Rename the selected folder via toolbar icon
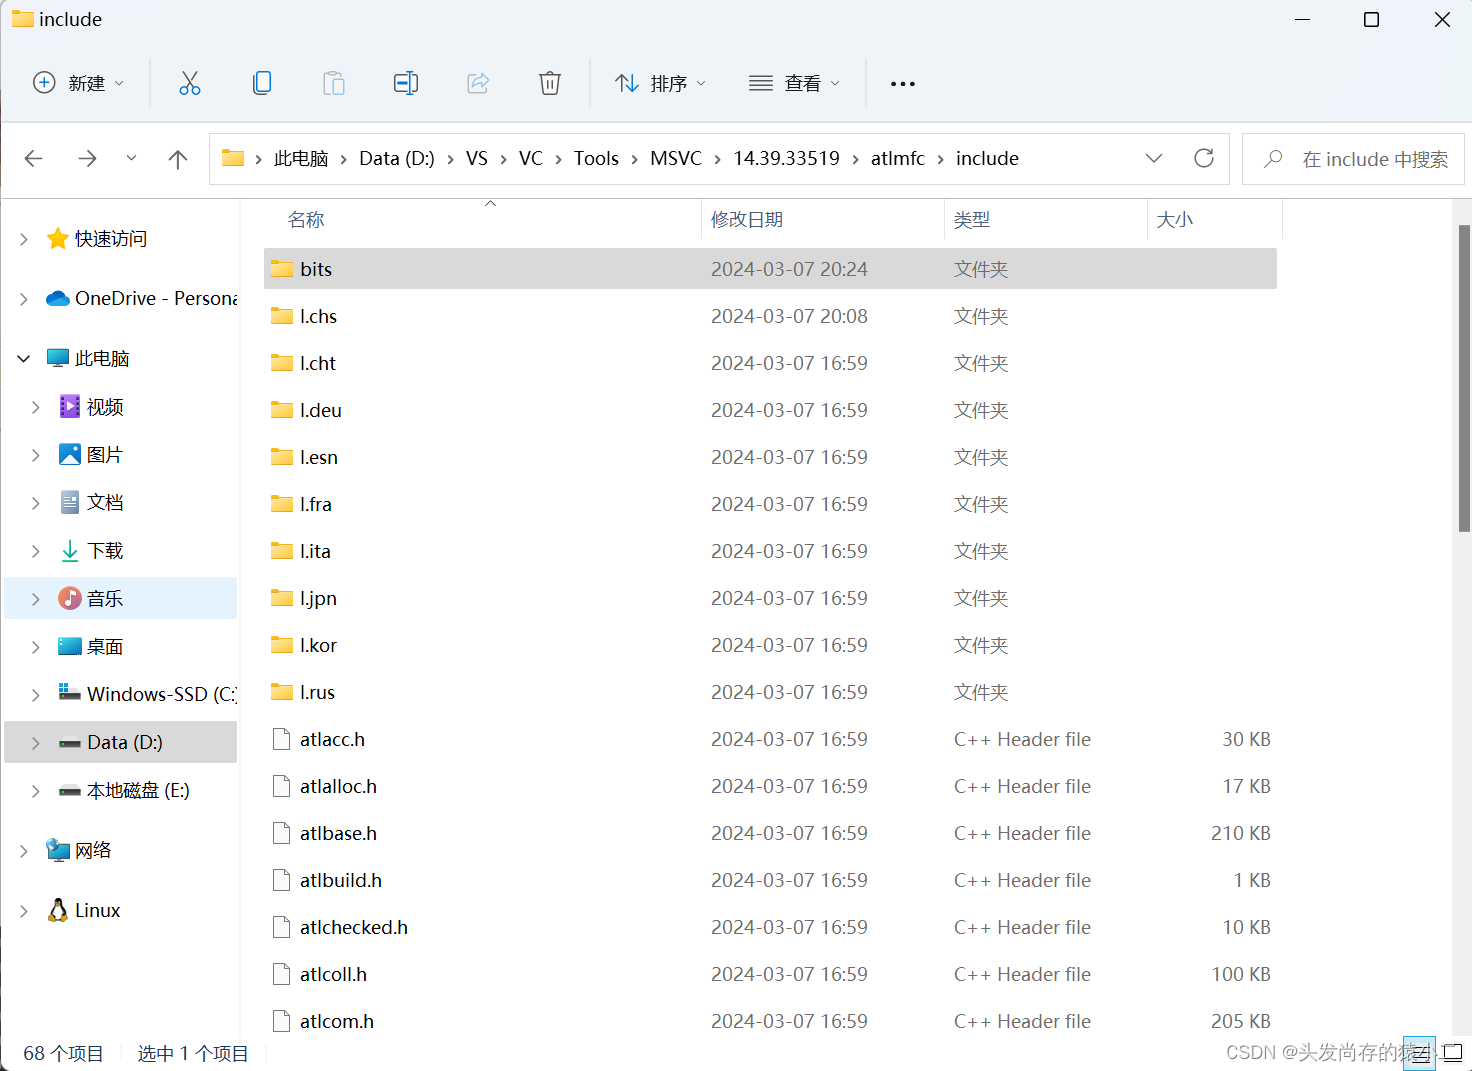 (x=405, y=83)
